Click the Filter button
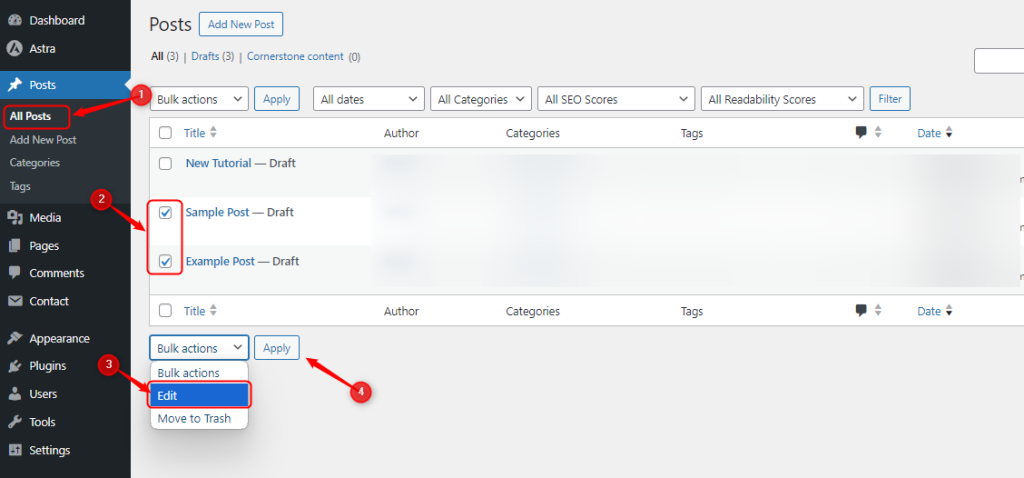Image resolution: width=1024 pixels, height=478 pixels. pos(889,99)
